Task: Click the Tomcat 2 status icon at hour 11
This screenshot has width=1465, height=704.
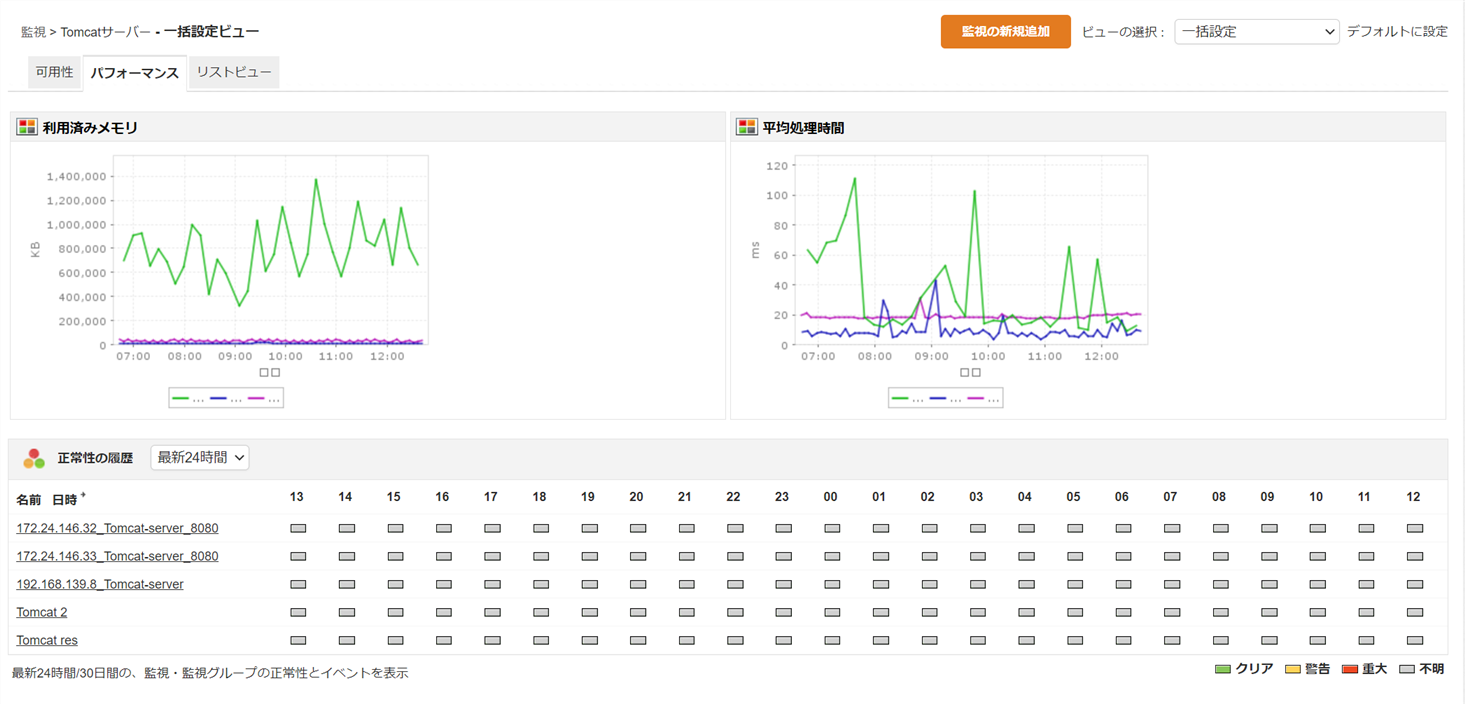Action: click(x=1366, y=612)
